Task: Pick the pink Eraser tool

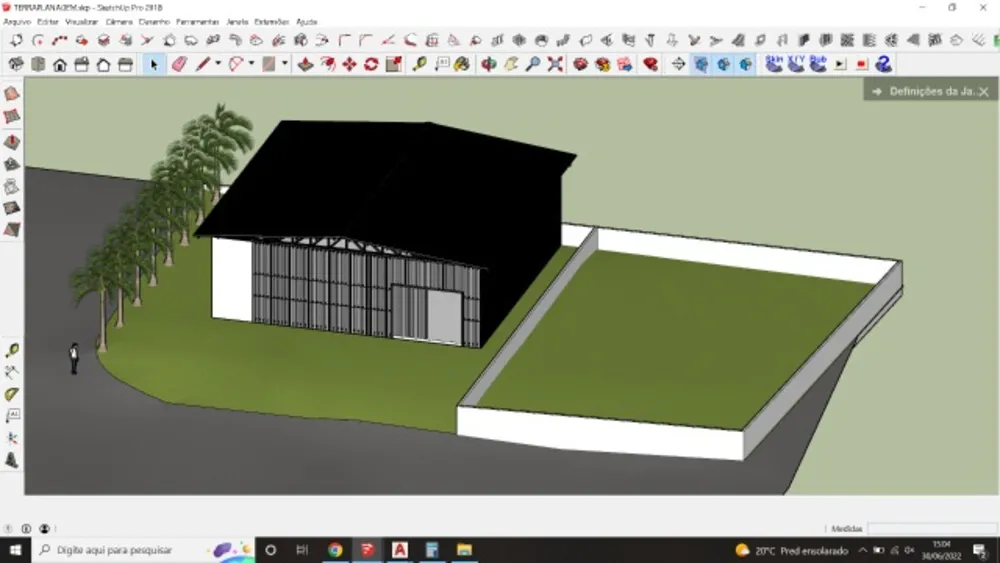Action: [x=179, y=64]
